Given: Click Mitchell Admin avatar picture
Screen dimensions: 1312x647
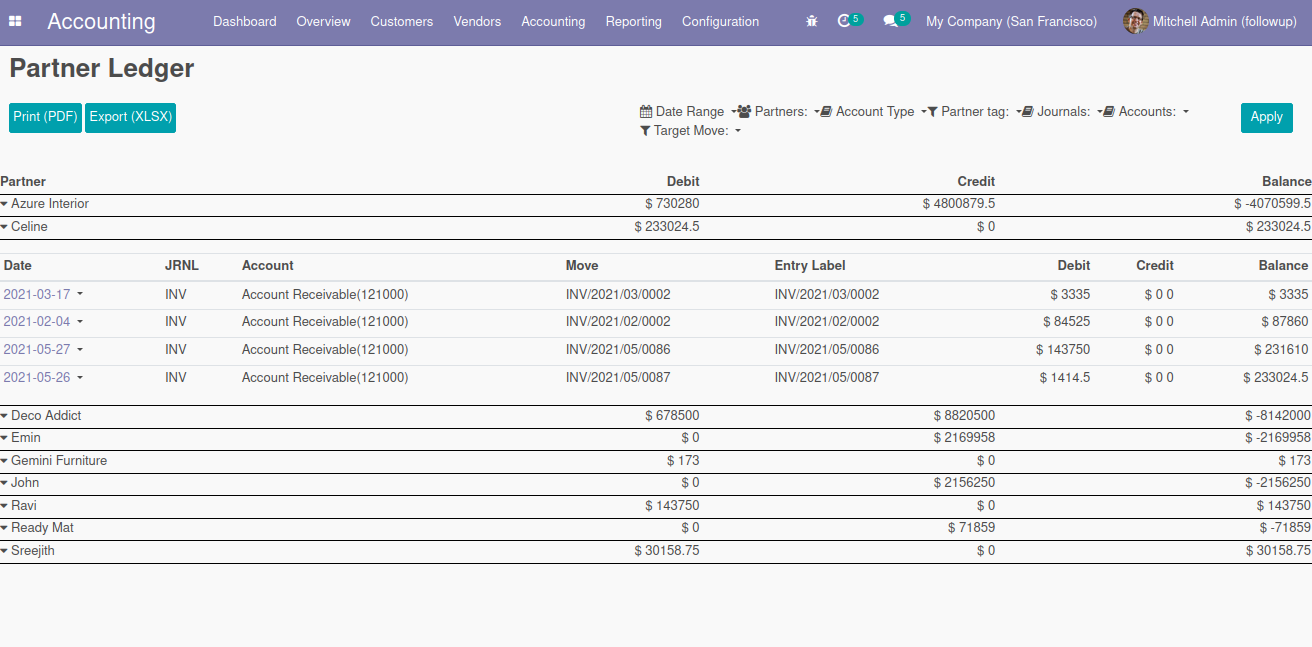Looking at the screenshot, I should tap(1135, 21).
